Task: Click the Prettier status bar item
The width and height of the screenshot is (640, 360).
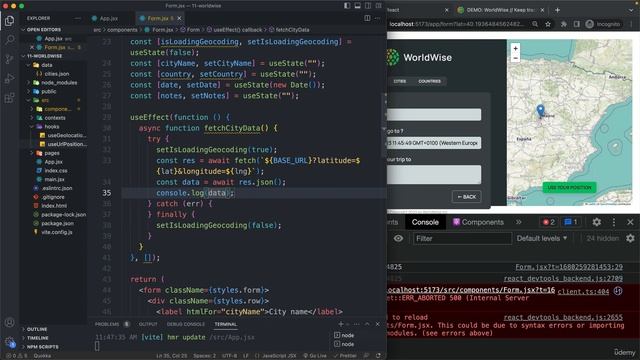Action: 345,356
